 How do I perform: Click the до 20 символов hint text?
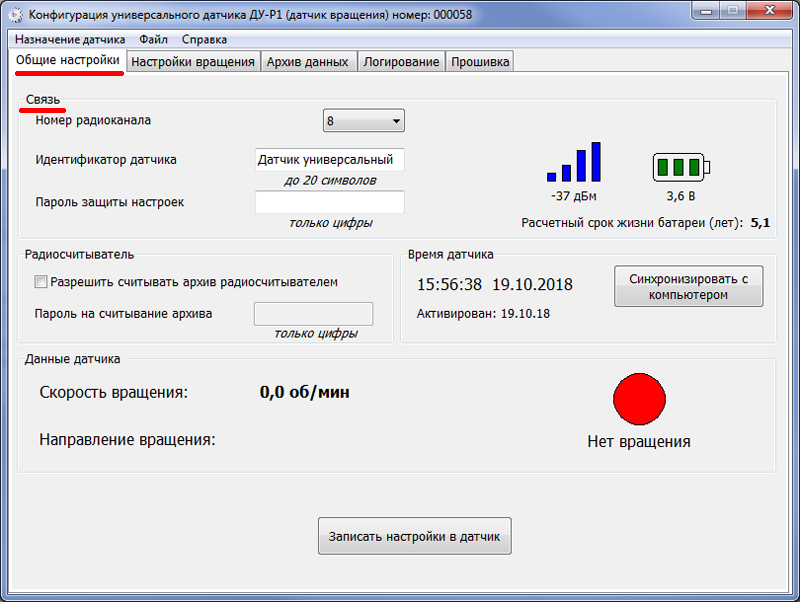click(x=330, y=181)
